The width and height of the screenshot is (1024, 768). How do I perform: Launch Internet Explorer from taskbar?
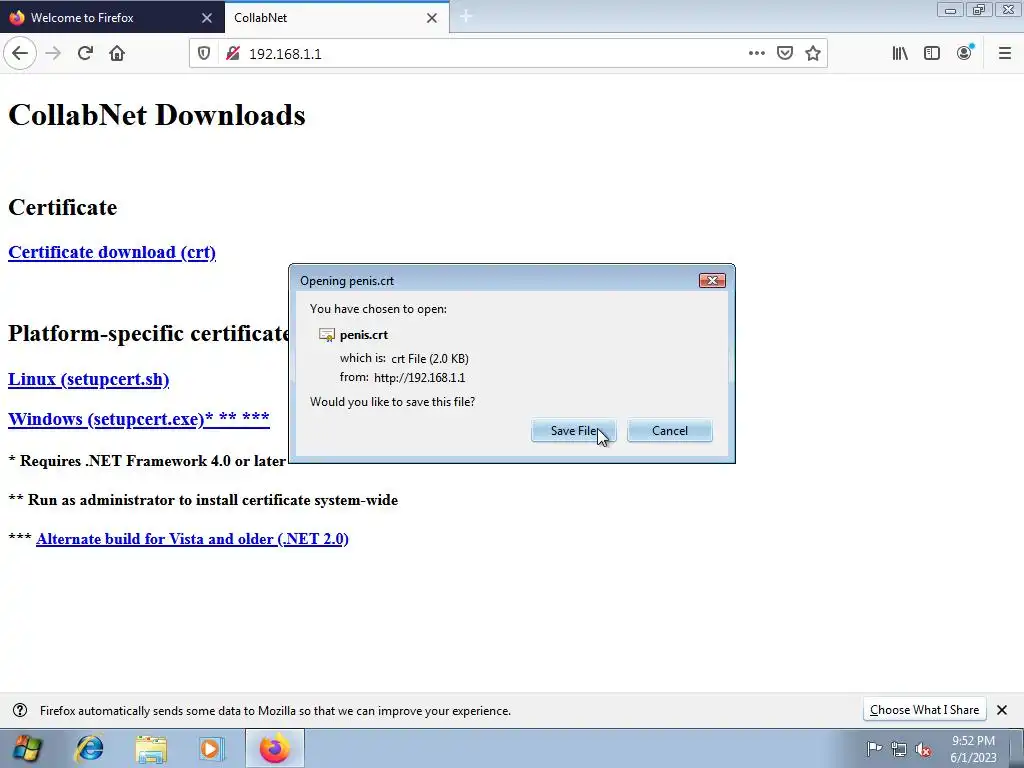[x=89, y=748]
